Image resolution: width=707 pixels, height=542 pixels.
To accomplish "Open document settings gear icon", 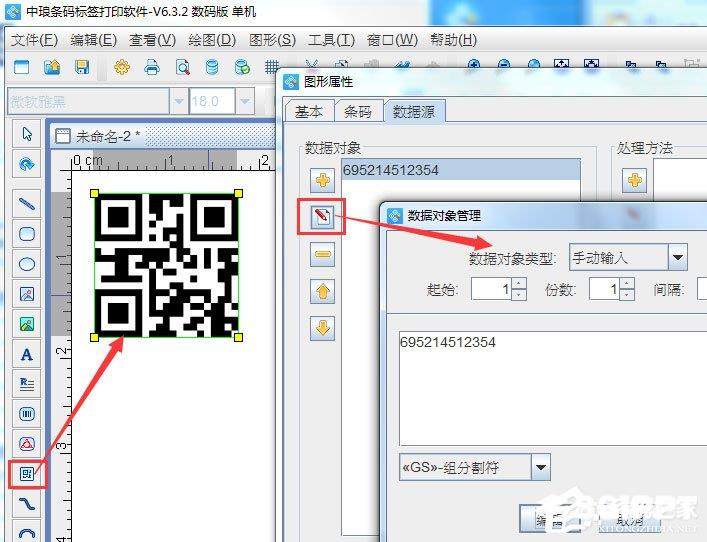I will [x=122, y=67].
